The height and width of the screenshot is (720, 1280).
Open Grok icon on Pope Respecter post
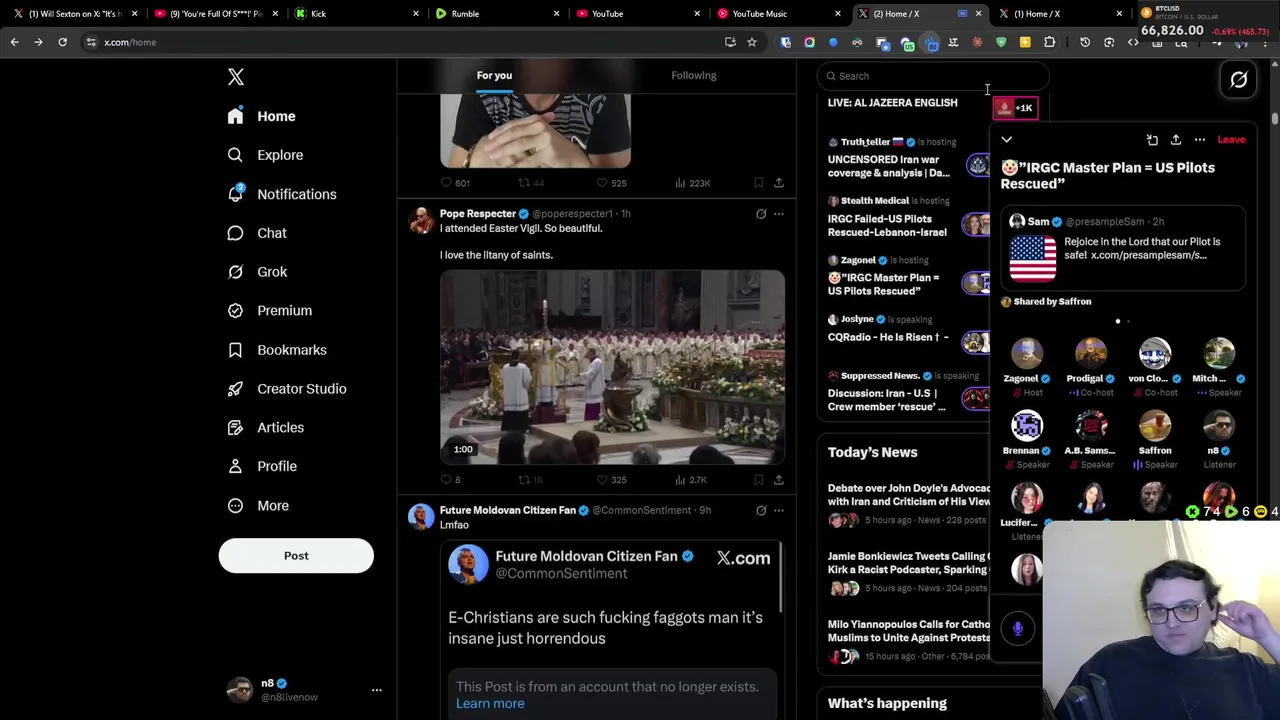point(761,214)
